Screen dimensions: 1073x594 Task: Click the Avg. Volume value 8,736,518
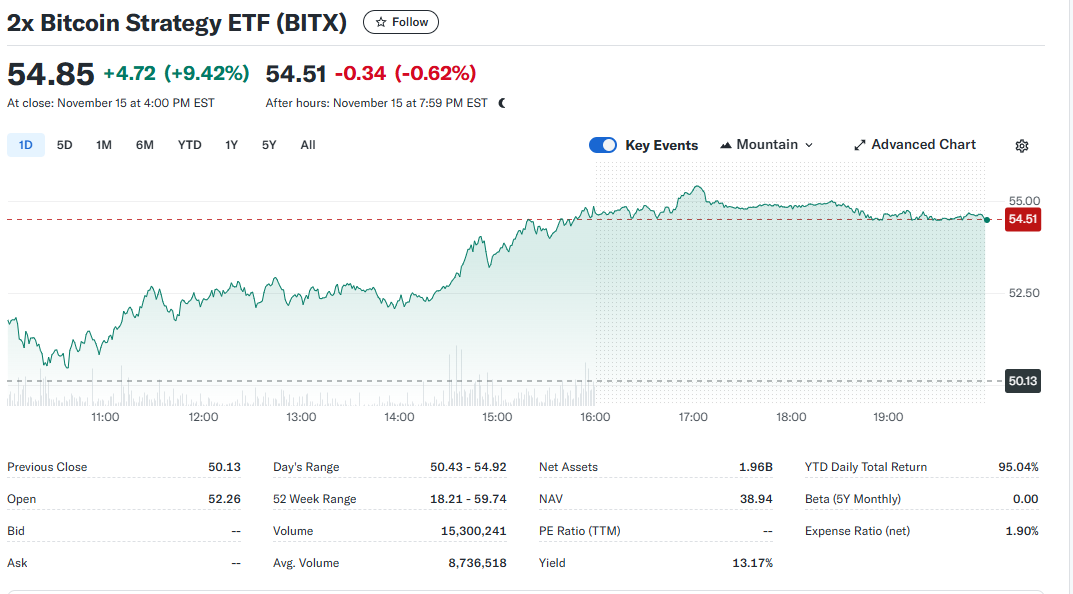pos(478,563)
